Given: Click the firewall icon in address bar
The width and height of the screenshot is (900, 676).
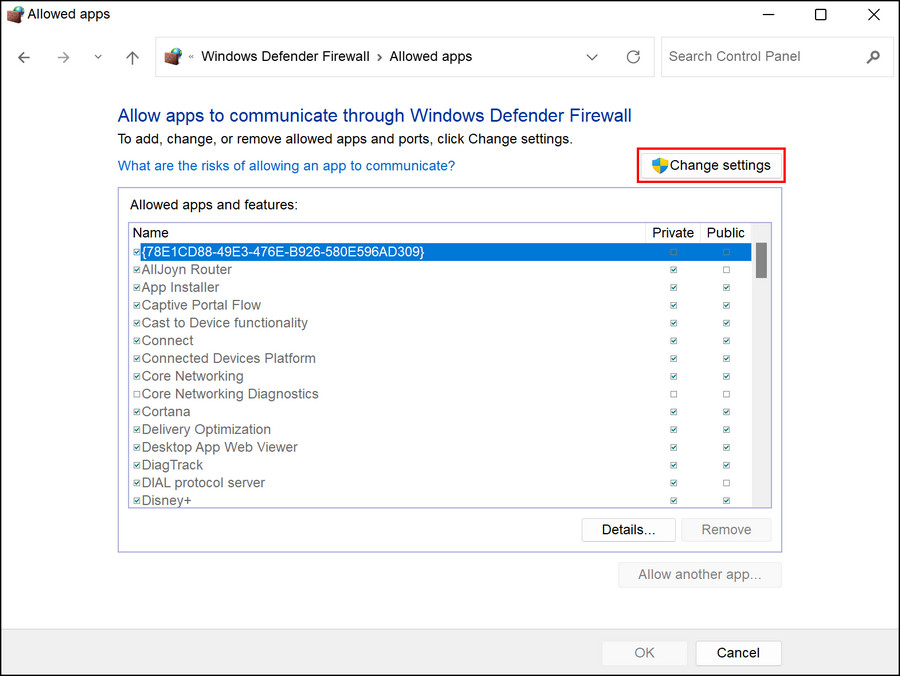Looking at the screenshot, I should pos(173,57).
